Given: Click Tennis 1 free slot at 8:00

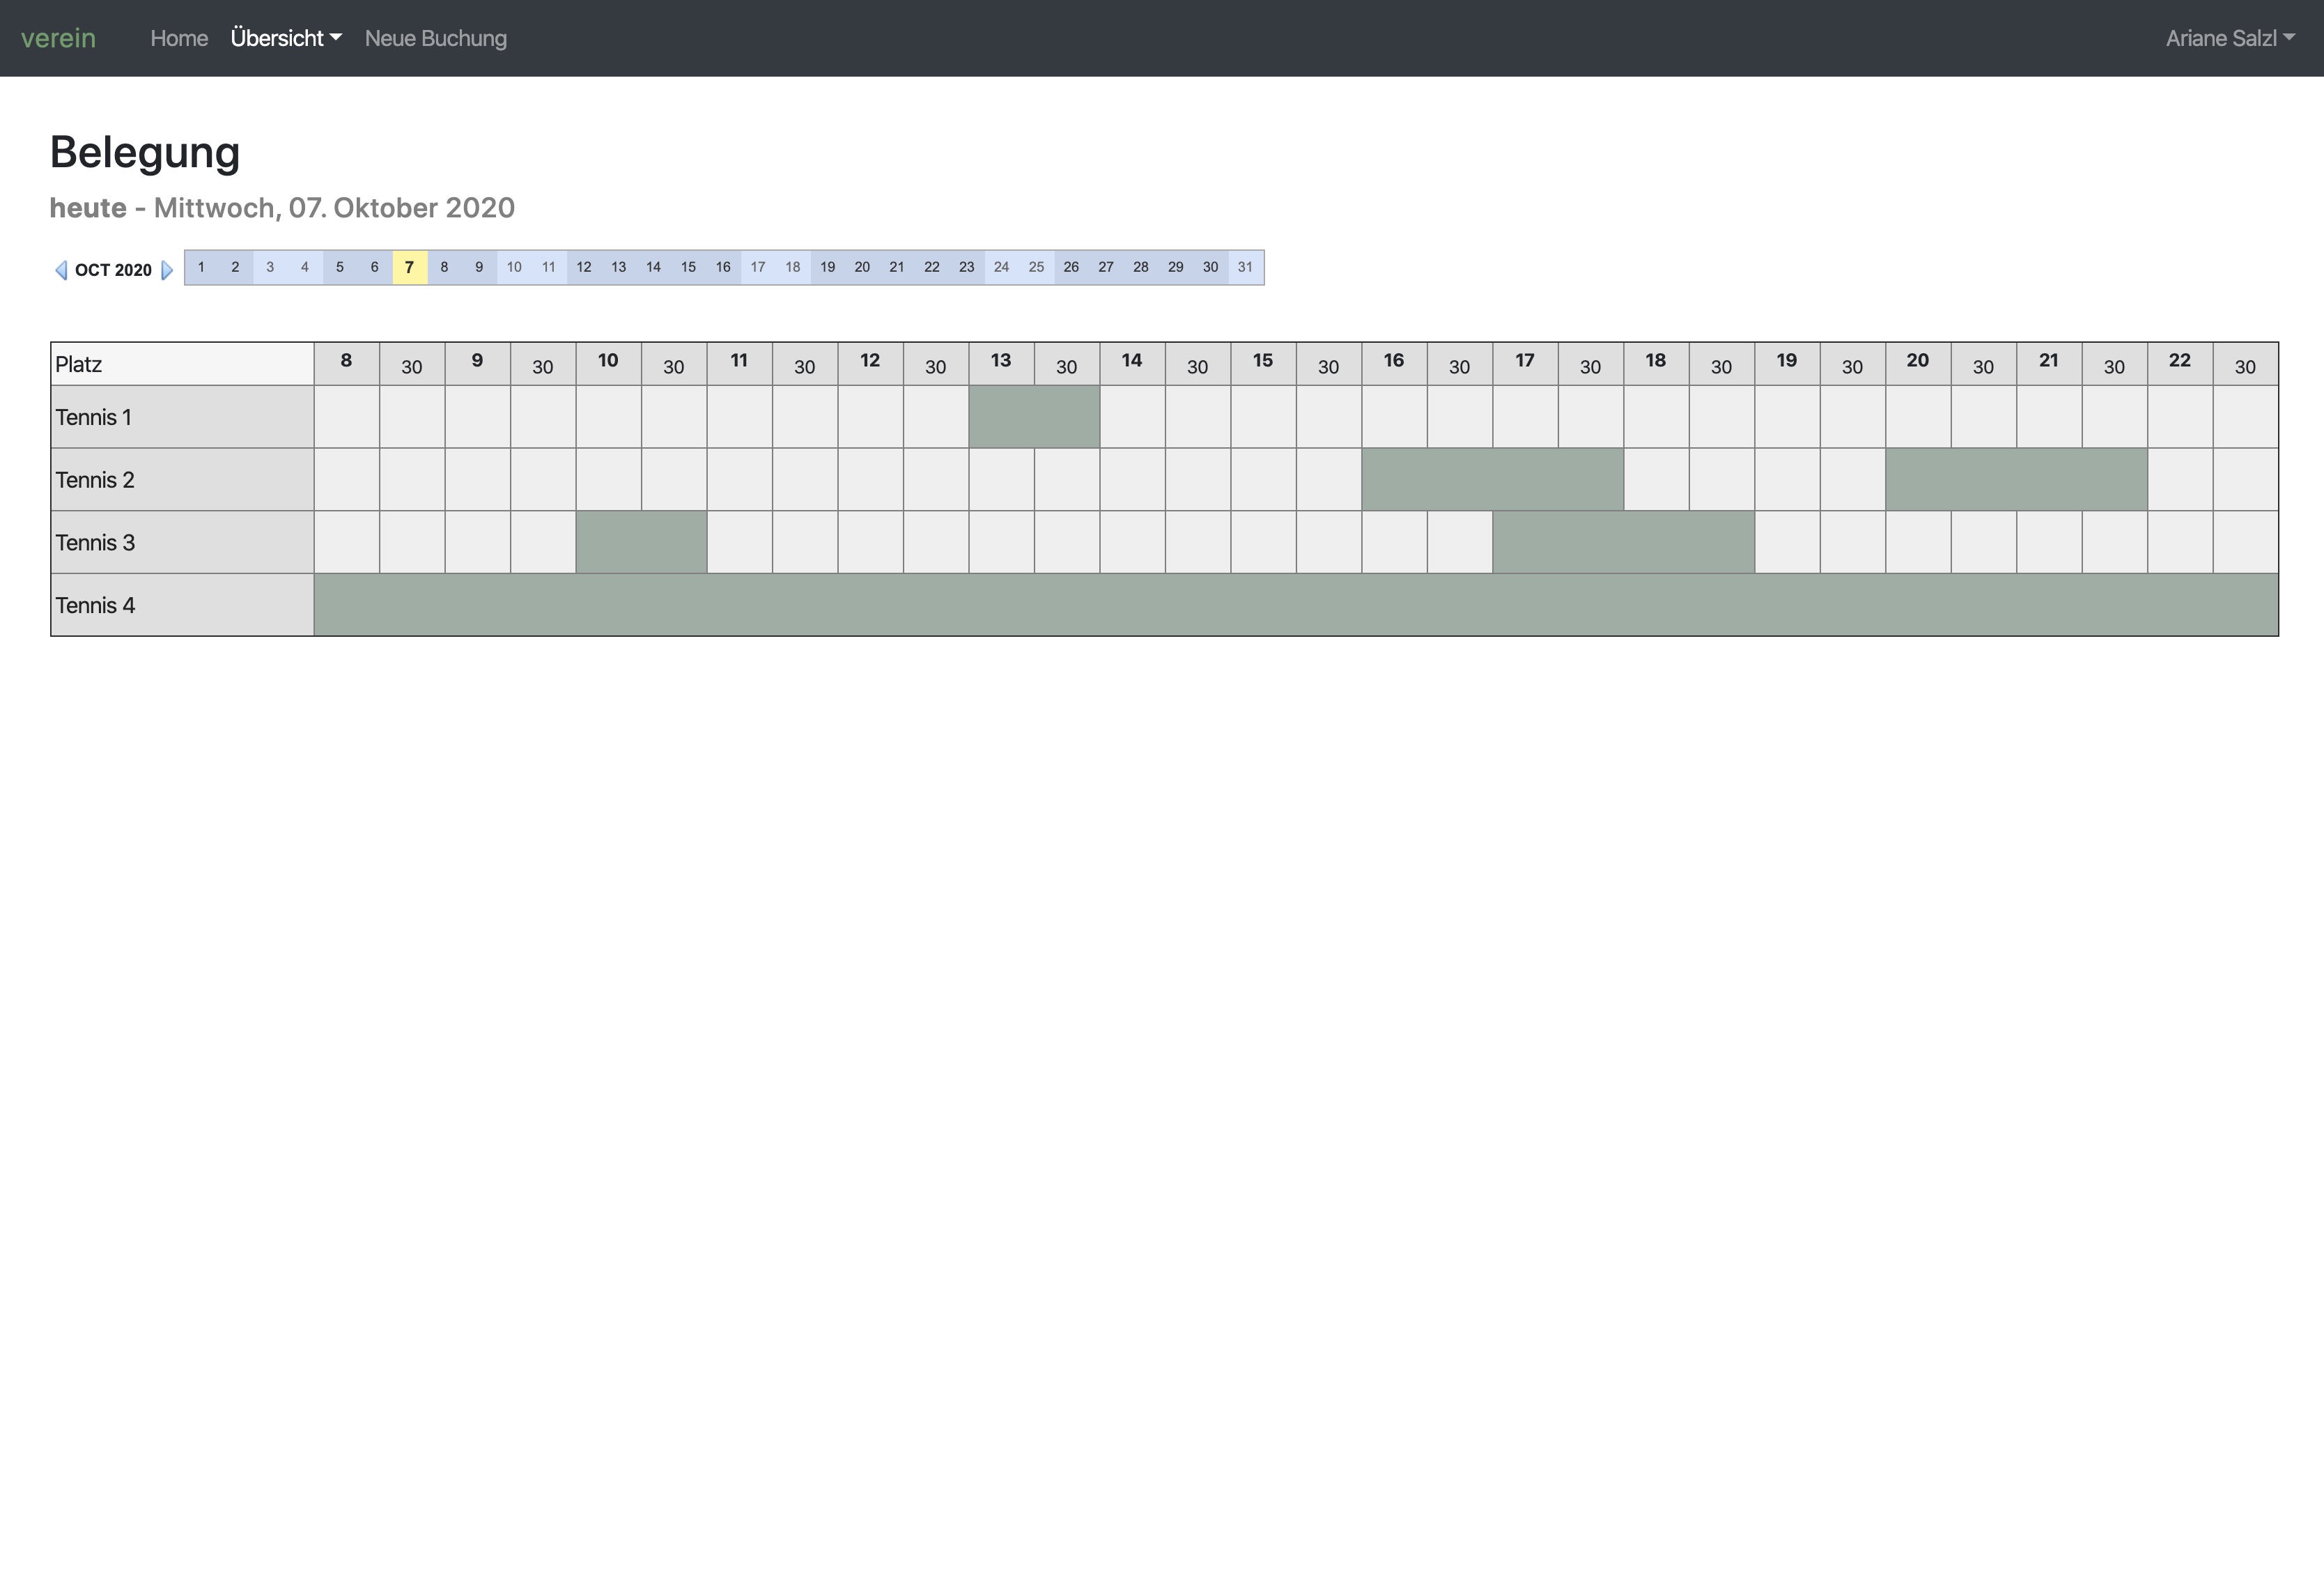Looking at the screenshot, I should click(x=347, y=417).
